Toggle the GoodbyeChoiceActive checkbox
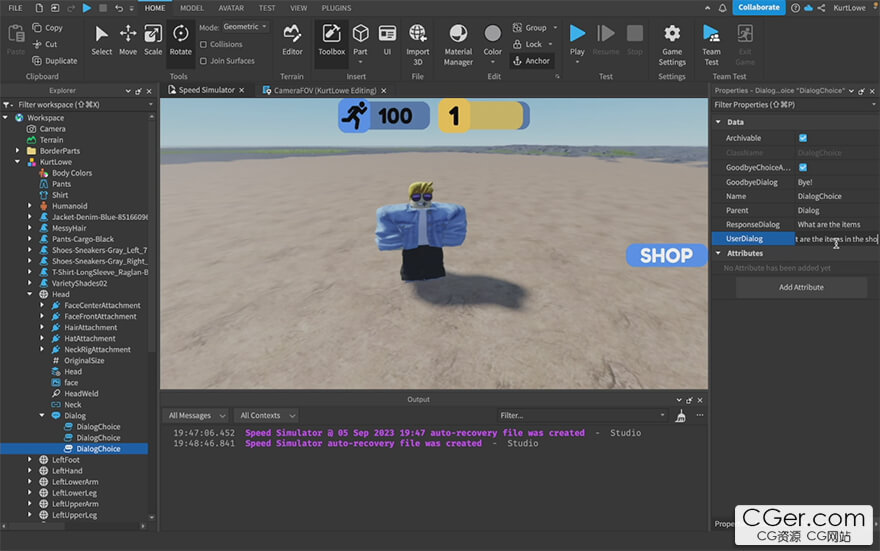880x551 pixels. coord(803,167)
